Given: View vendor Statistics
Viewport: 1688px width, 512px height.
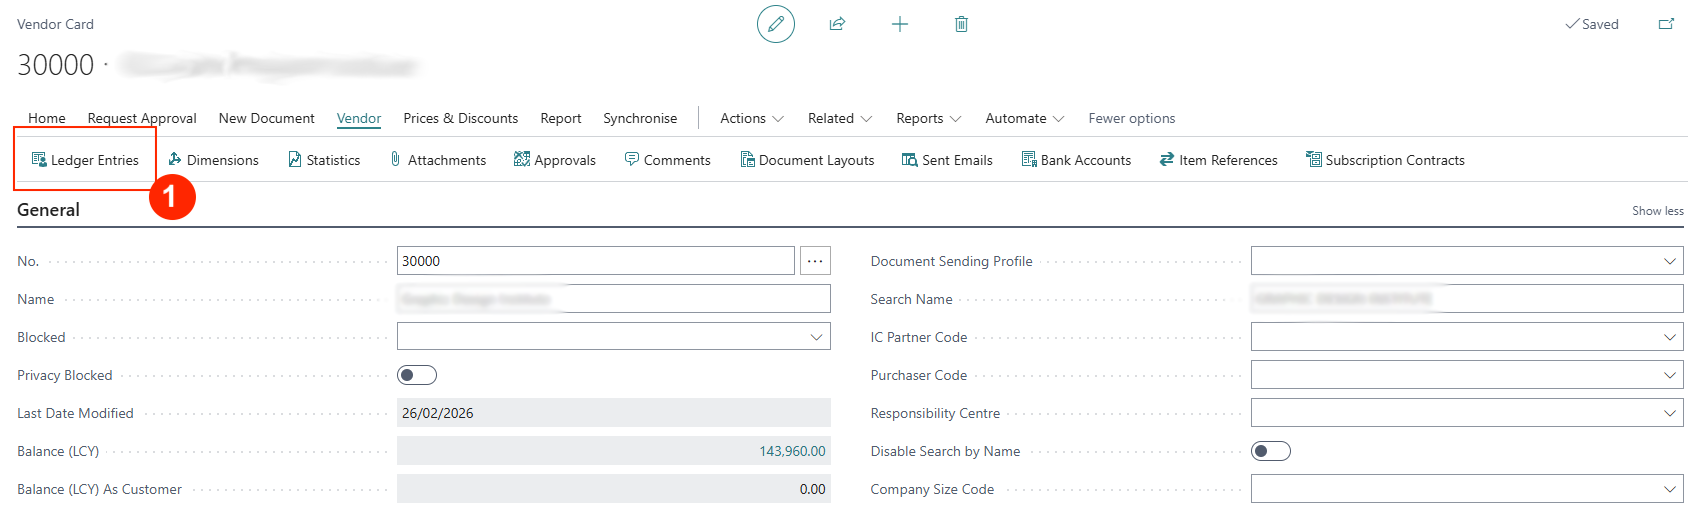Looking at the screenshot, I should 324,160.
